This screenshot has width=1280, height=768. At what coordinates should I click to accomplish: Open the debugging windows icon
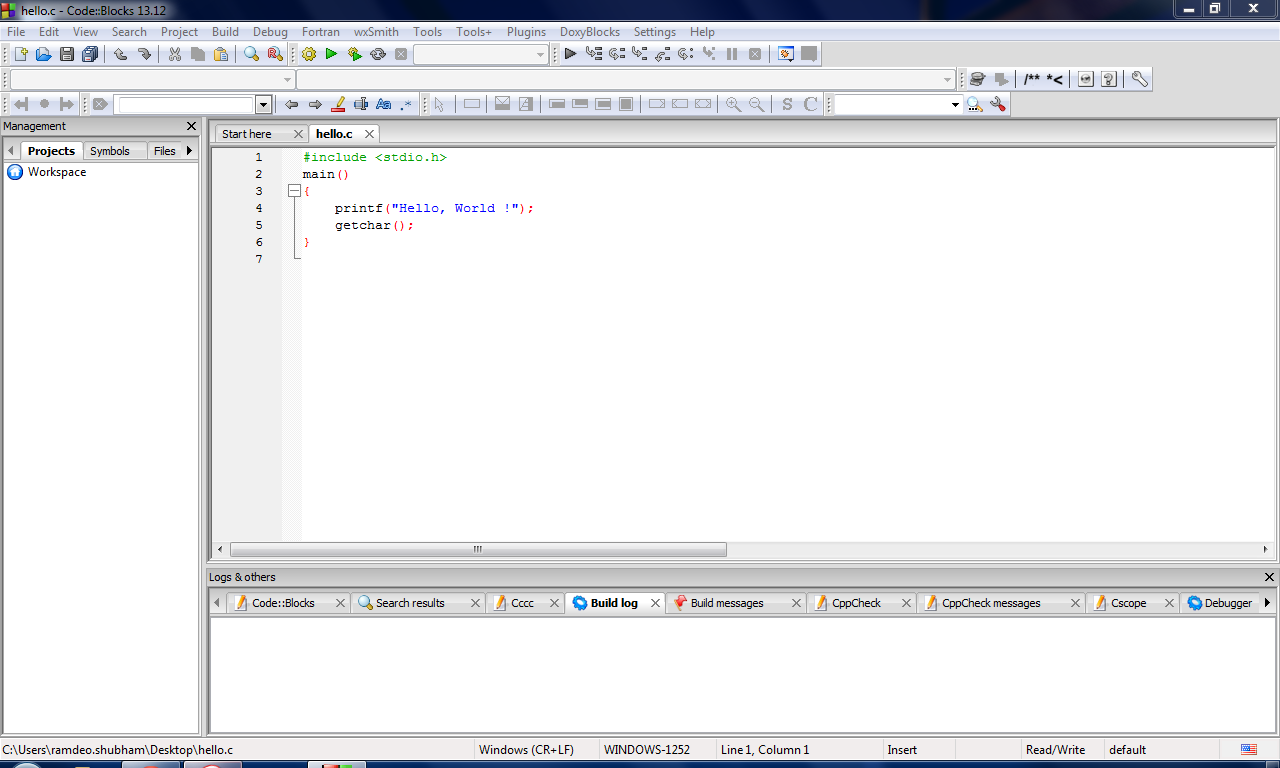point(786,54)
